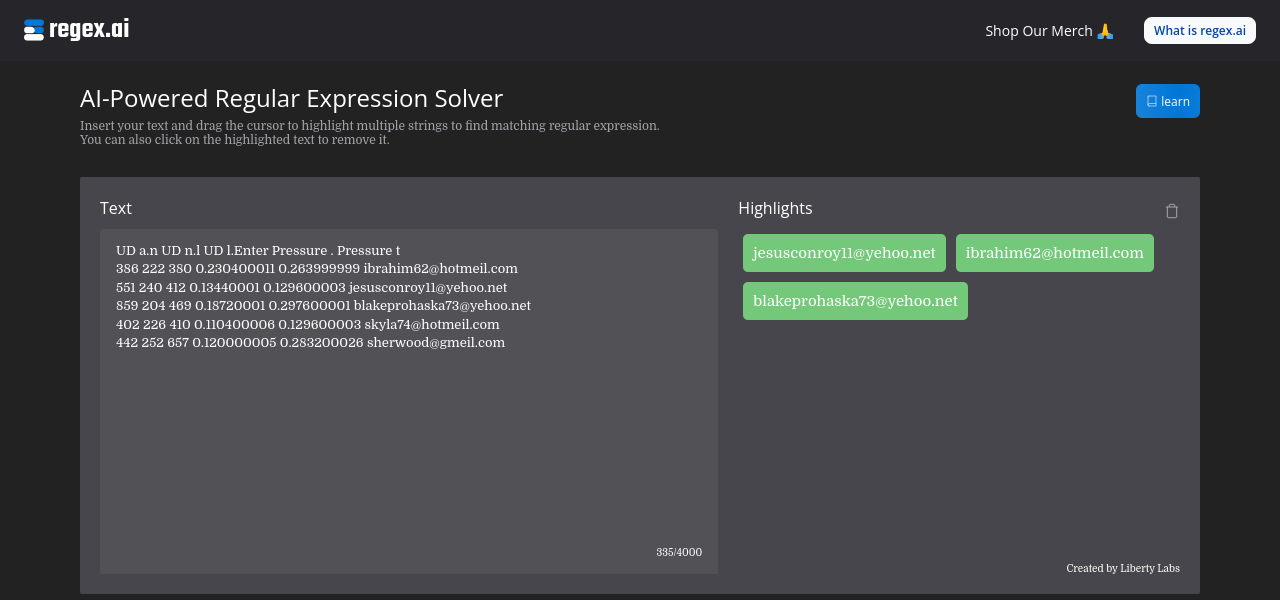Click the regex.ai logo icon
Screen dimensions: 1280x600
[34, 30]
